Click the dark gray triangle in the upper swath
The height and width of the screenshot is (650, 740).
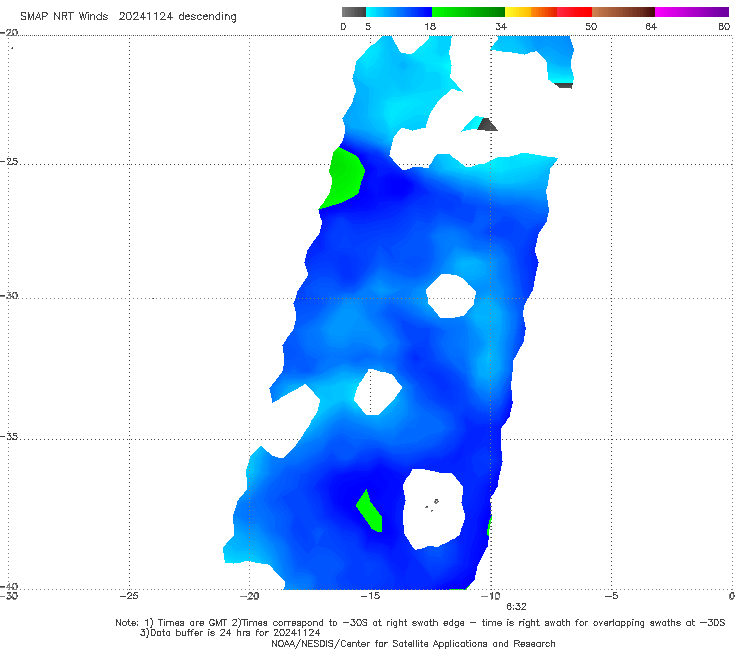click(x=487, y=125)
